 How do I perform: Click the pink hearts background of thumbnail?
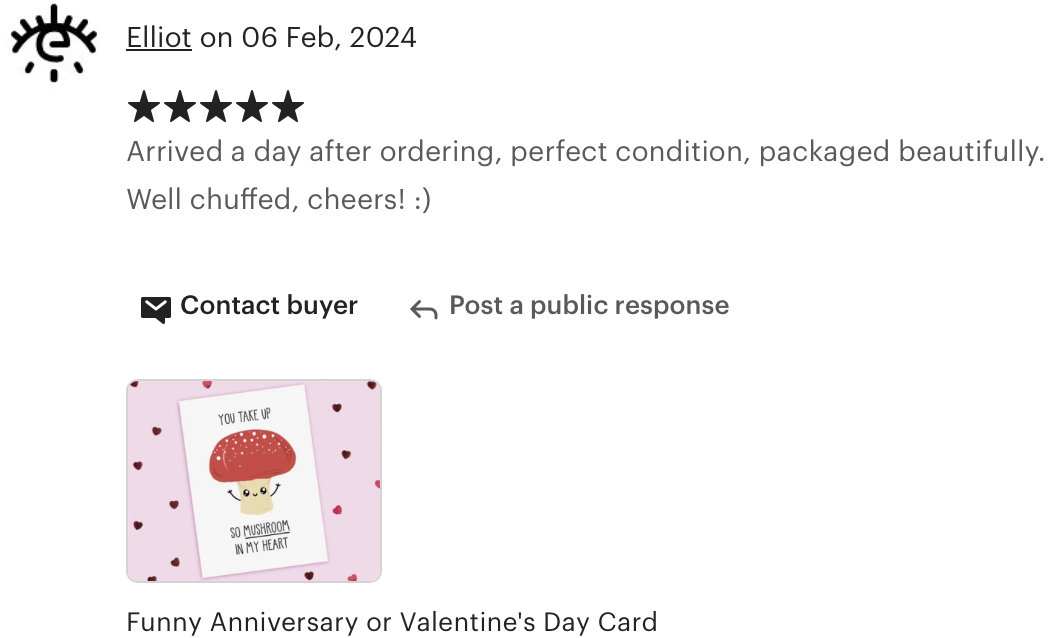(354, 481)
